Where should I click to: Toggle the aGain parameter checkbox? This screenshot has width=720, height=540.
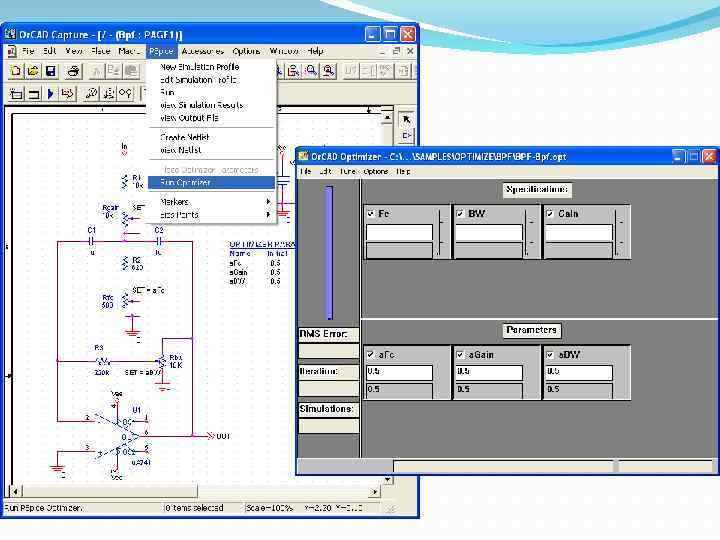460,354
